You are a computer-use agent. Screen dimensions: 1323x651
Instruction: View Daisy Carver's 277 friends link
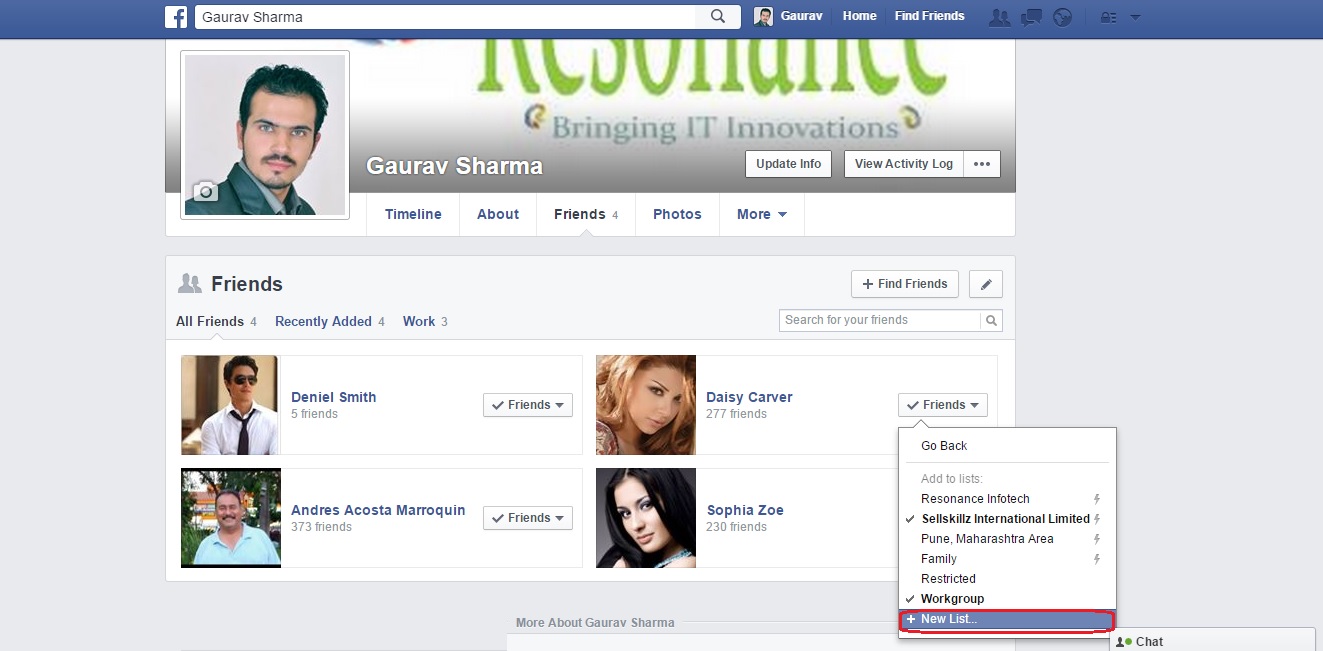click(736, 414)
